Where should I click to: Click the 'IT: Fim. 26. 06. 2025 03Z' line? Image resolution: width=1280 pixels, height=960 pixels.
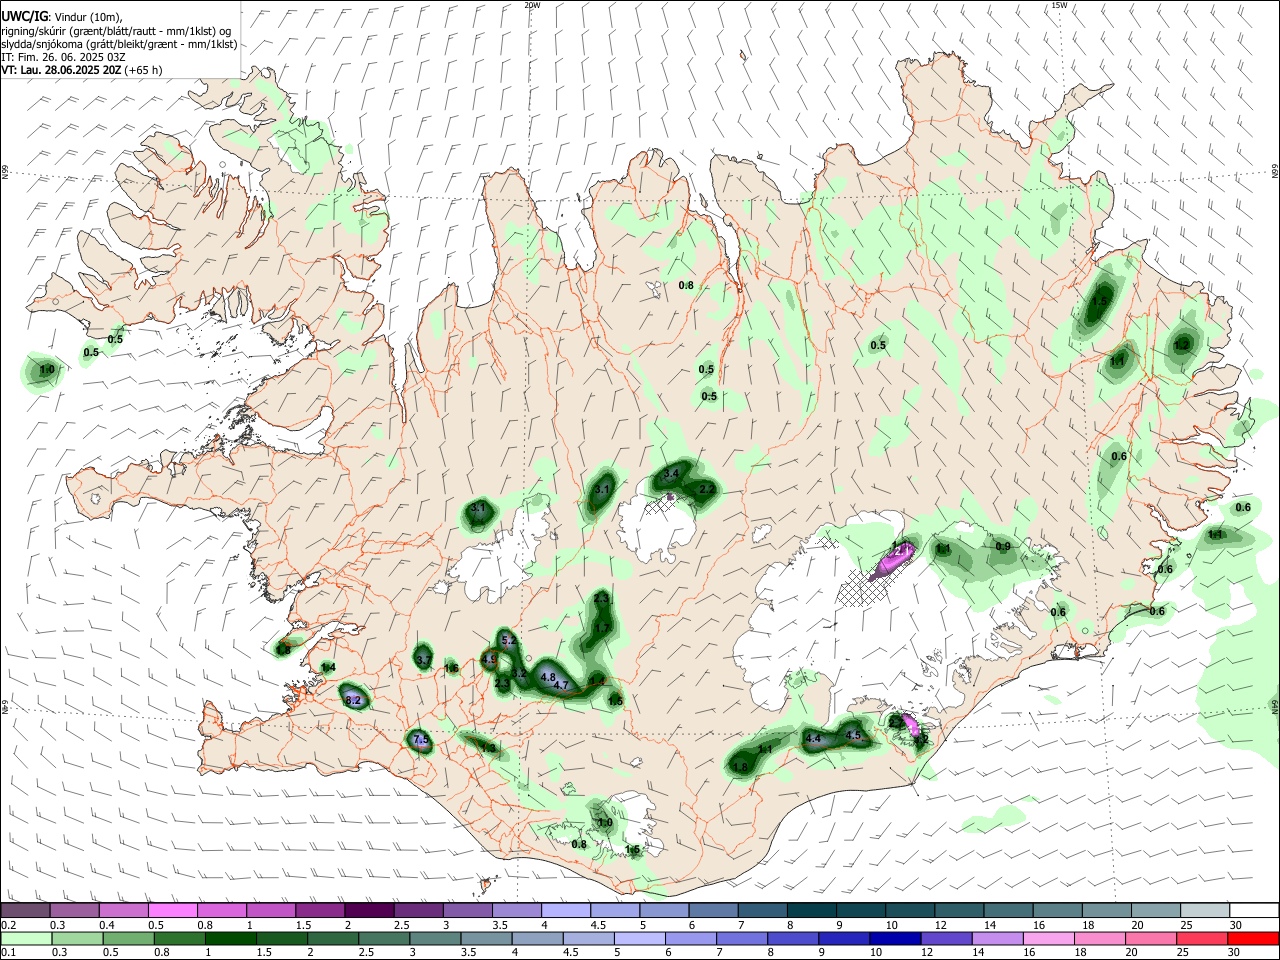pyautogui.click(x=63, y=57)
